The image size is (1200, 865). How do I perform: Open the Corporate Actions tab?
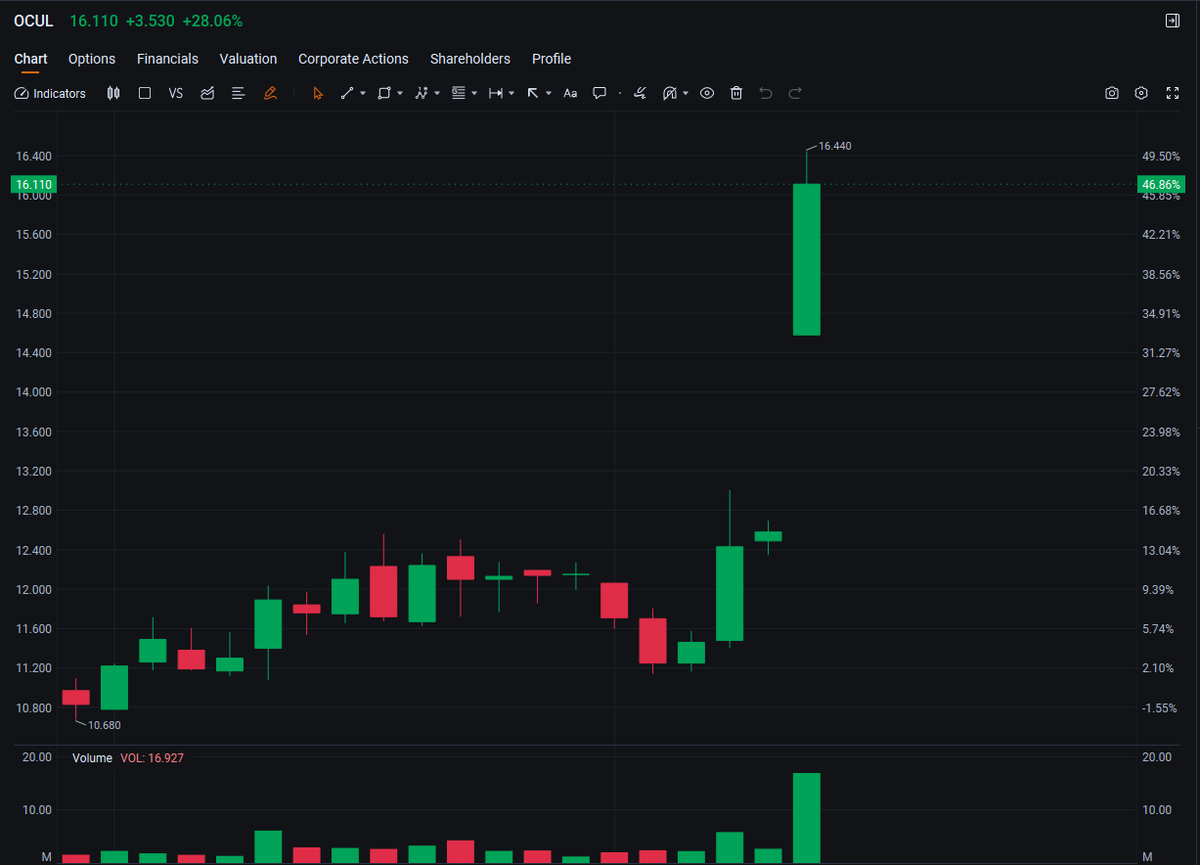coord(353,59)
